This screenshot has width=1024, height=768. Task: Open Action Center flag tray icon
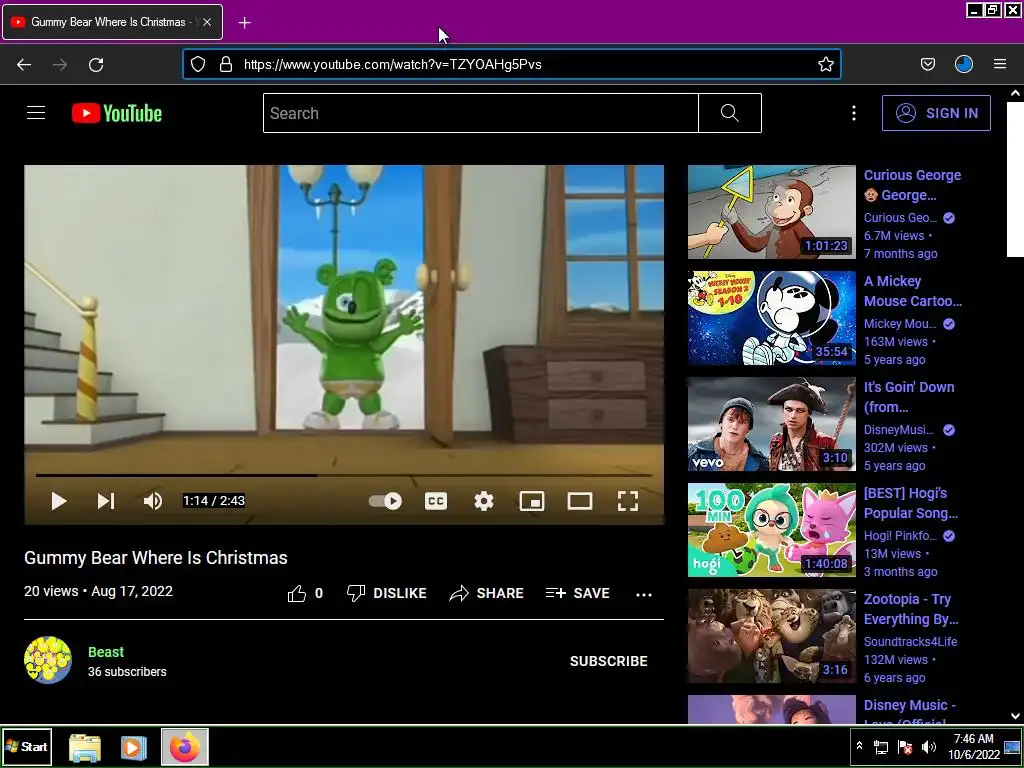click(x=905, y=747)
